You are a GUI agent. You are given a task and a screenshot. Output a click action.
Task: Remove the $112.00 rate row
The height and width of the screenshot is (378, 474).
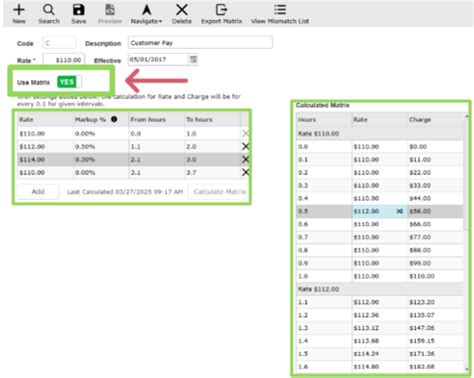(245, 146)
